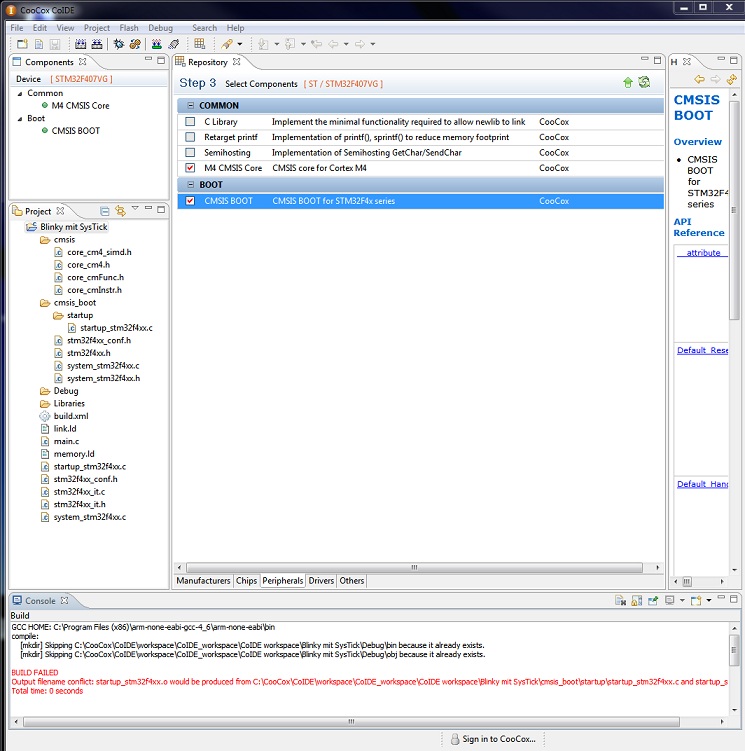Open the Default_Reset link in help
The height and width of the screenshot is (751, 745).
(x=702, y=350)
